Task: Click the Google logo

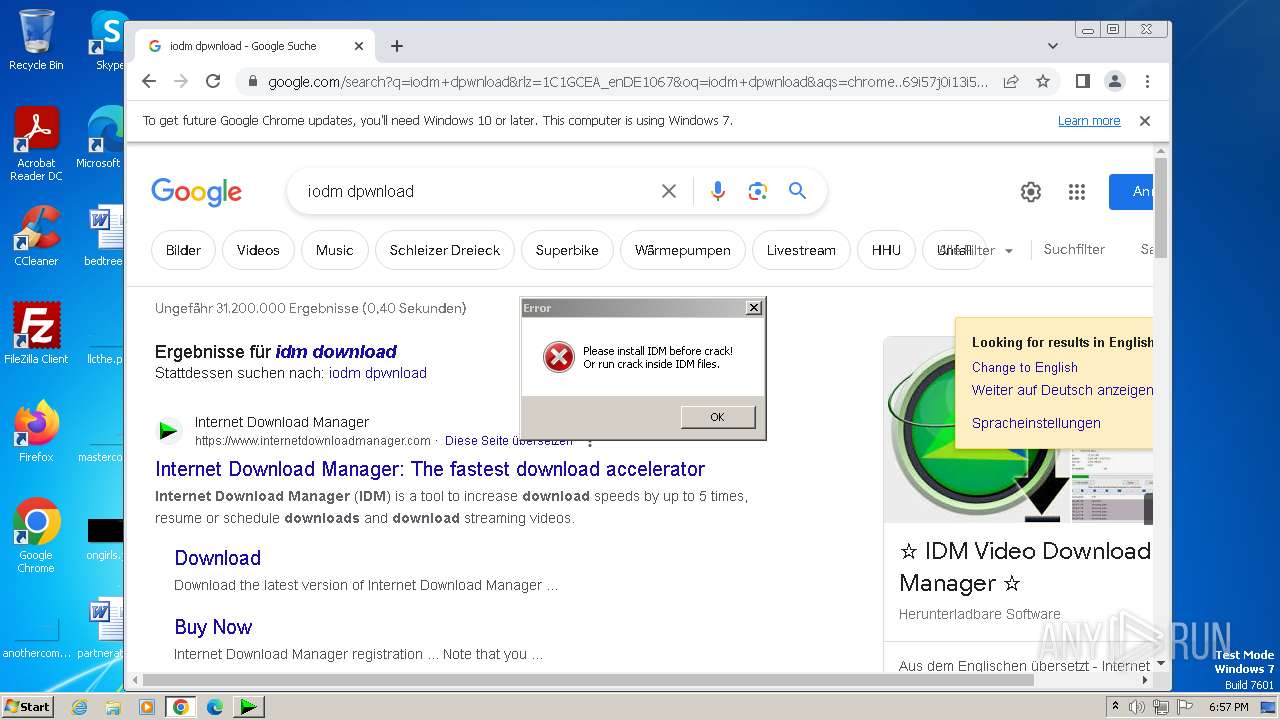Action: pos(196,192)
